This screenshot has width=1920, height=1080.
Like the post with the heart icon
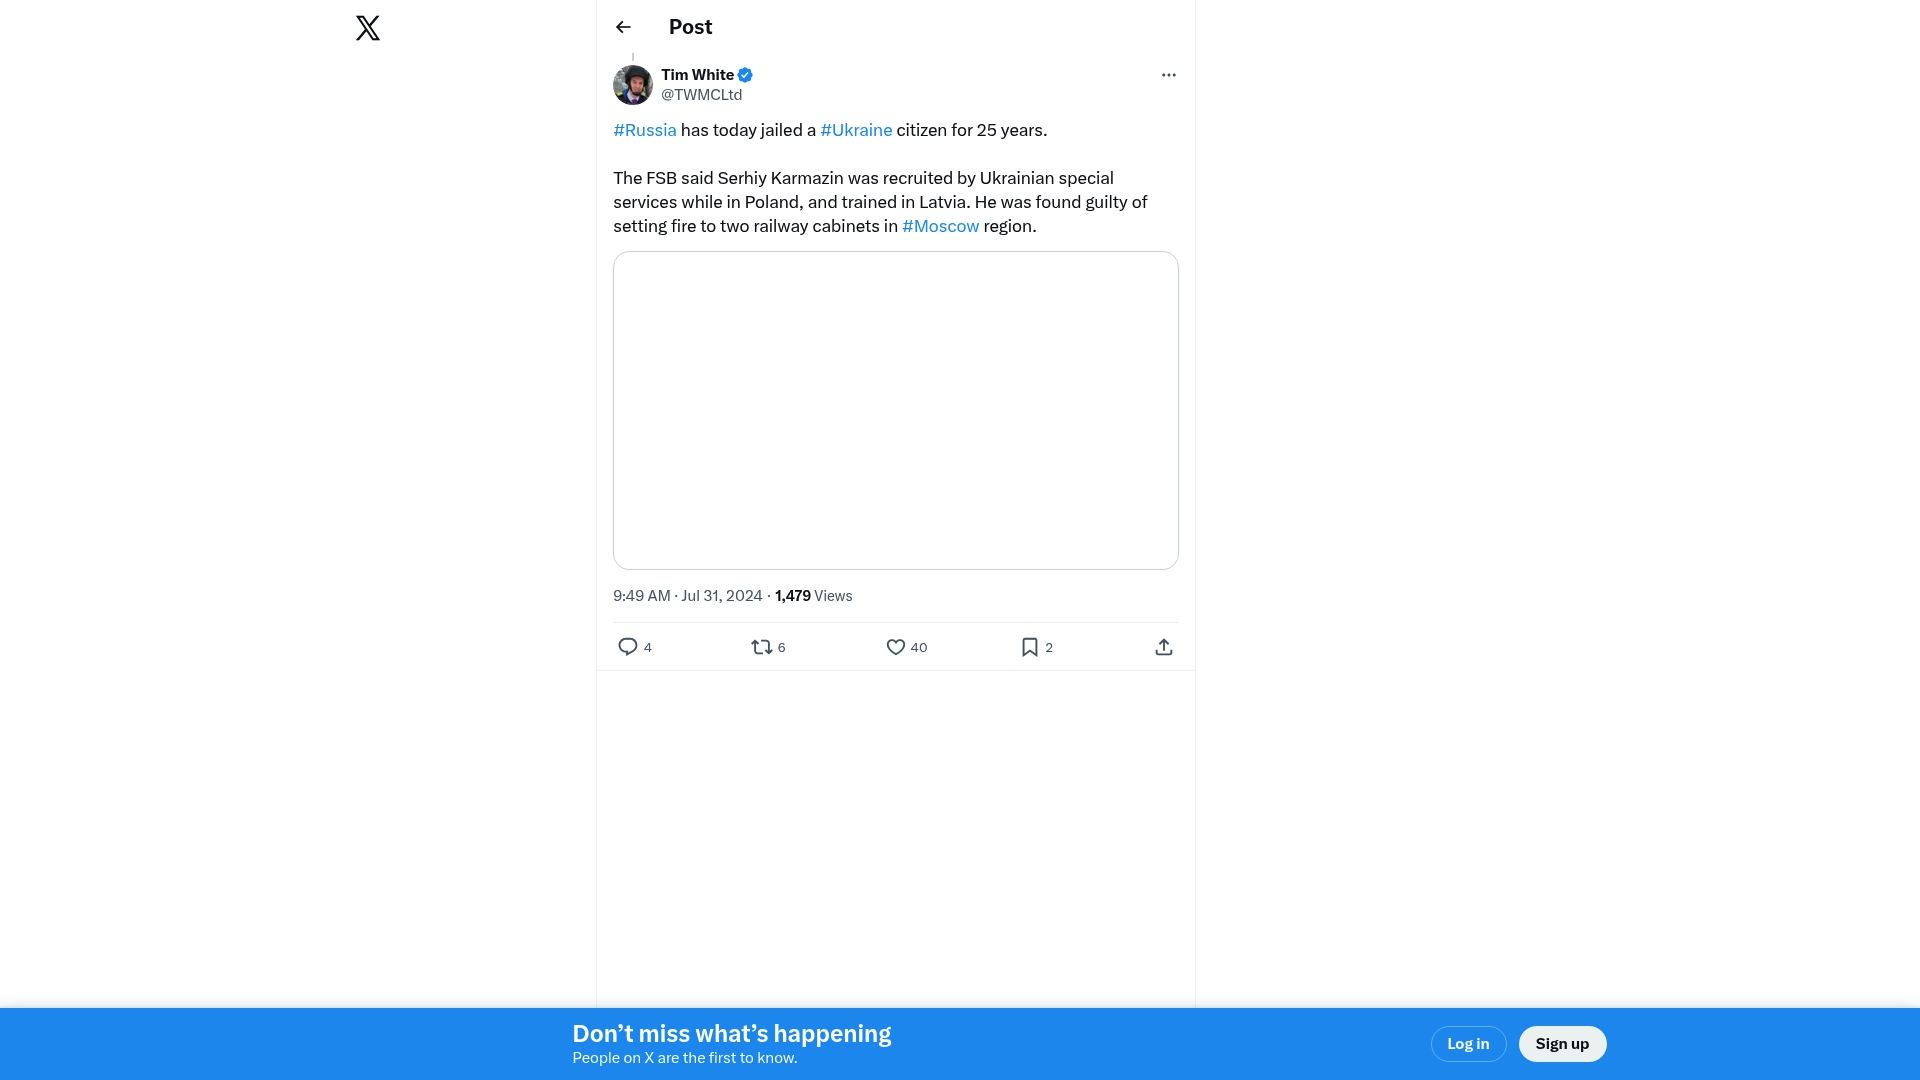click(896, 647)
